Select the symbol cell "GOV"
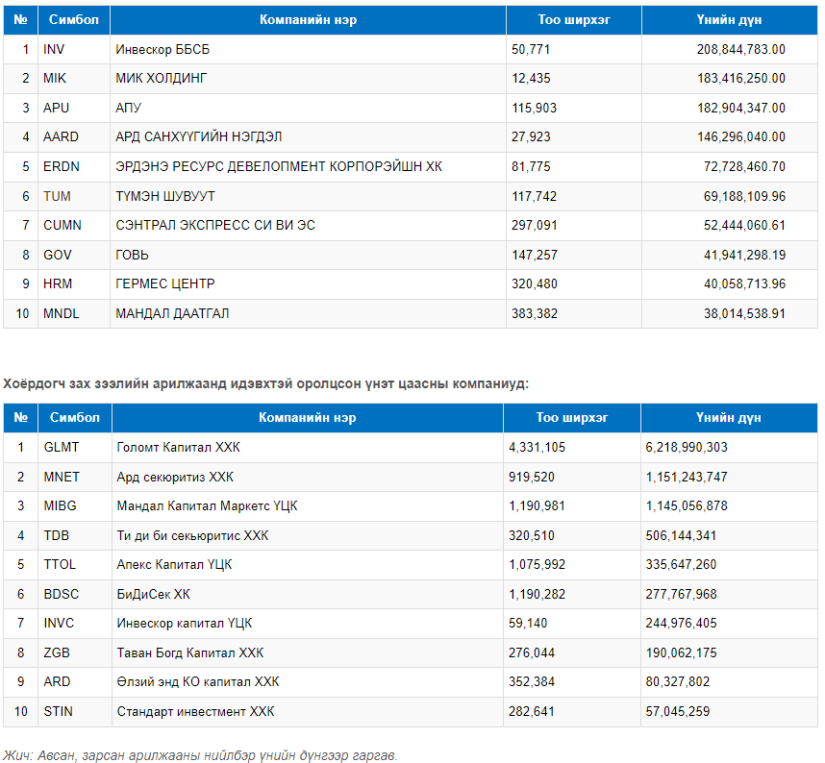Viewport: 825px width, 763px height. [57, 255]
